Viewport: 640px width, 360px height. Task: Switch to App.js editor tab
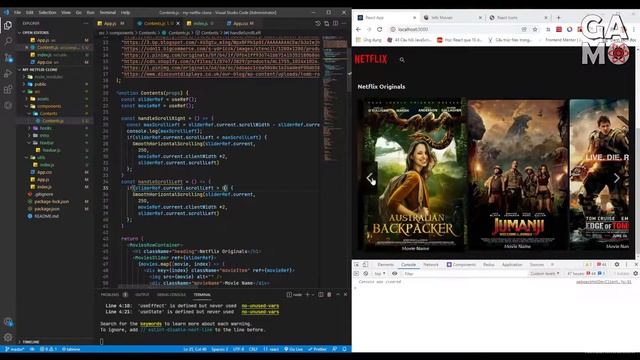(x=111, y=23)
